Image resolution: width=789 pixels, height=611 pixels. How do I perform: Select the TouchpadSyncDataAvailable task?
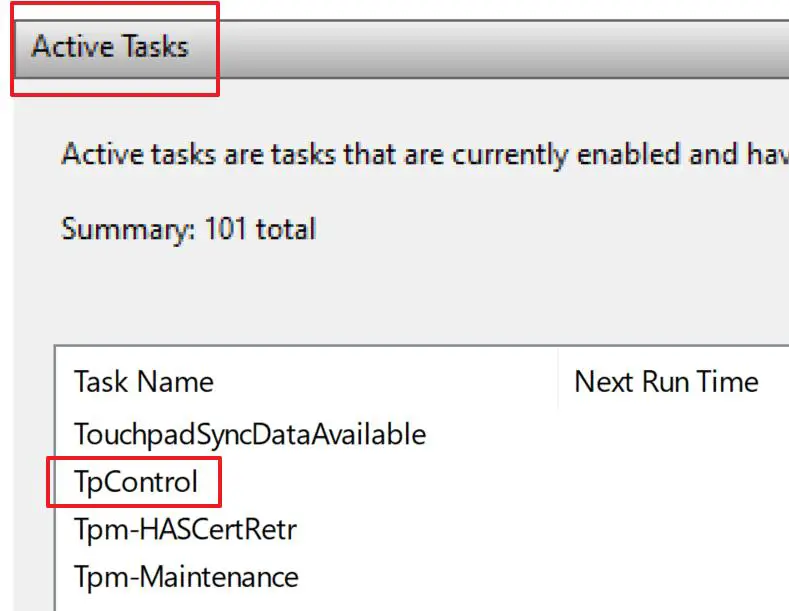(x=249, y=434)
